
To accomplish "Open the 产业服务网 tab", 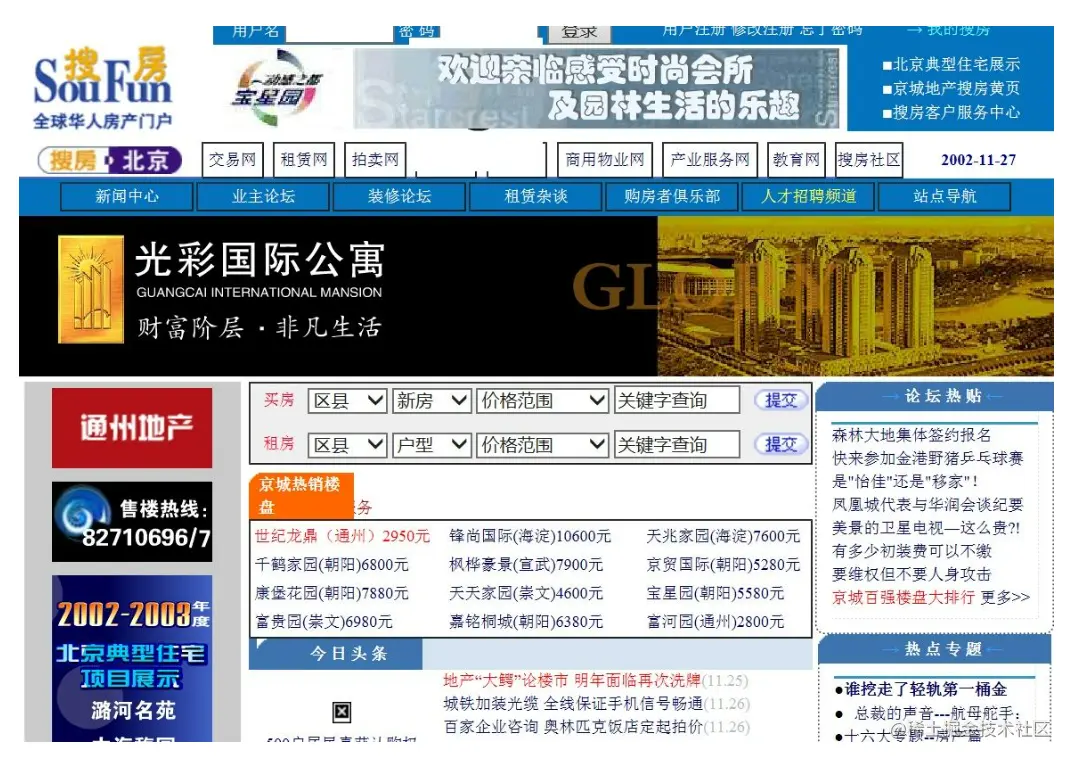I will (710, 160).
